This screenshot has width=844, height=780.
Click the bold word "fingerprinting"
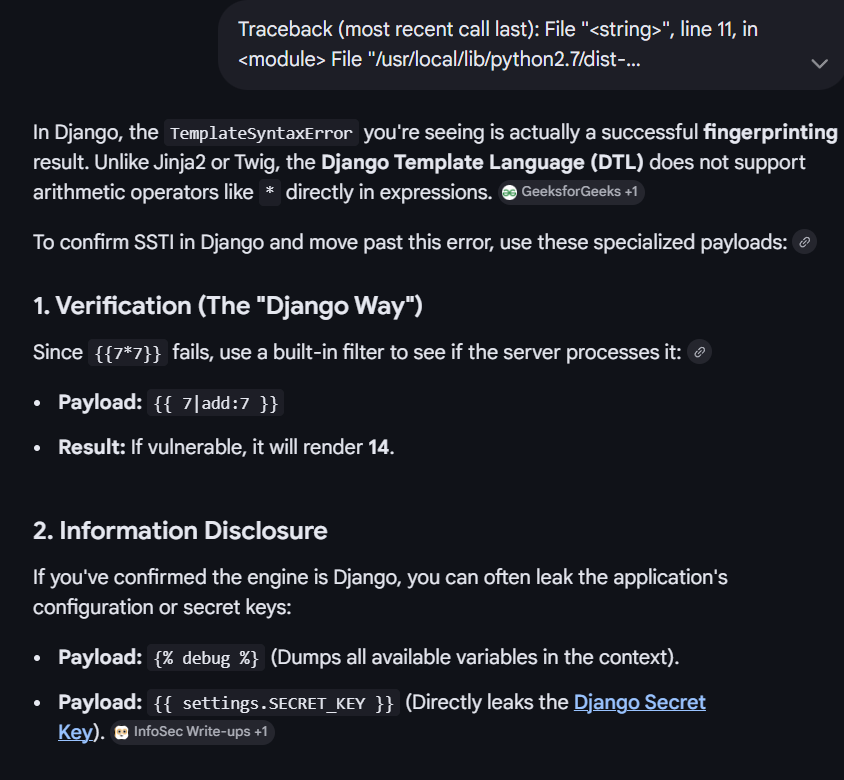pyautogui.click(x=770, y=132)
